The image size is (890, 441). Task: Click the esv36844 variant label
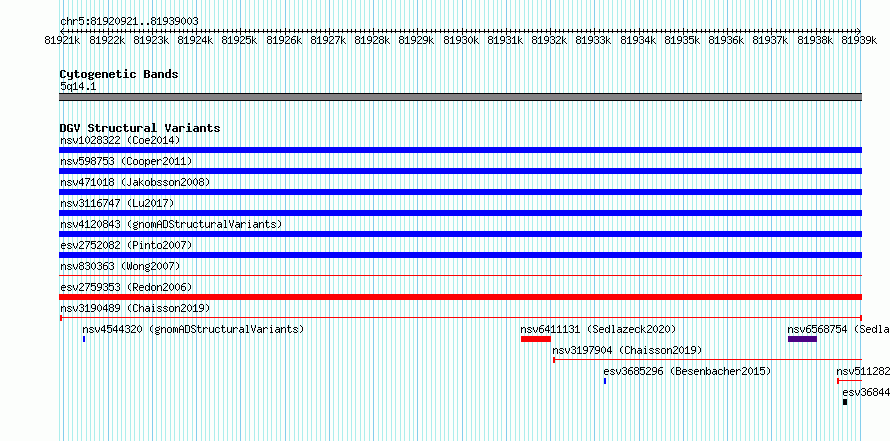tap(866, 392)
